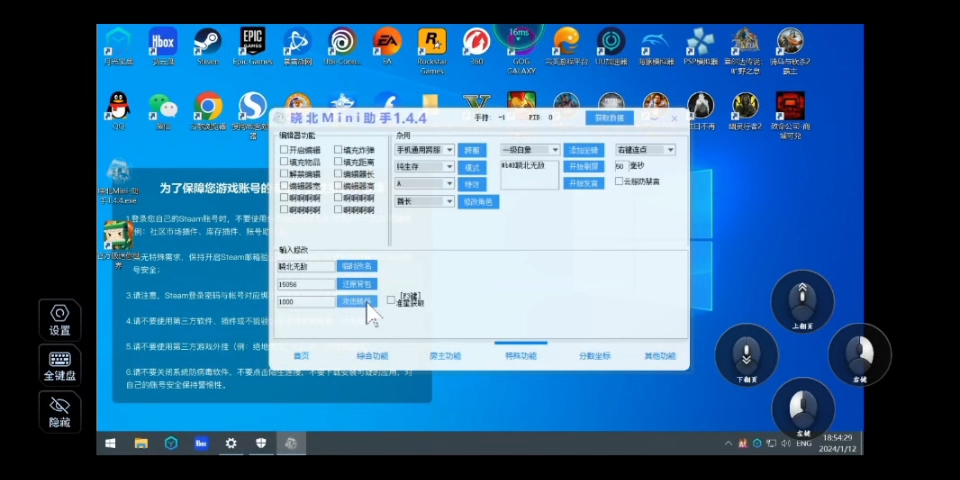
Task: Switch to the 房主功能 tab
Action: tap(445, 356)
